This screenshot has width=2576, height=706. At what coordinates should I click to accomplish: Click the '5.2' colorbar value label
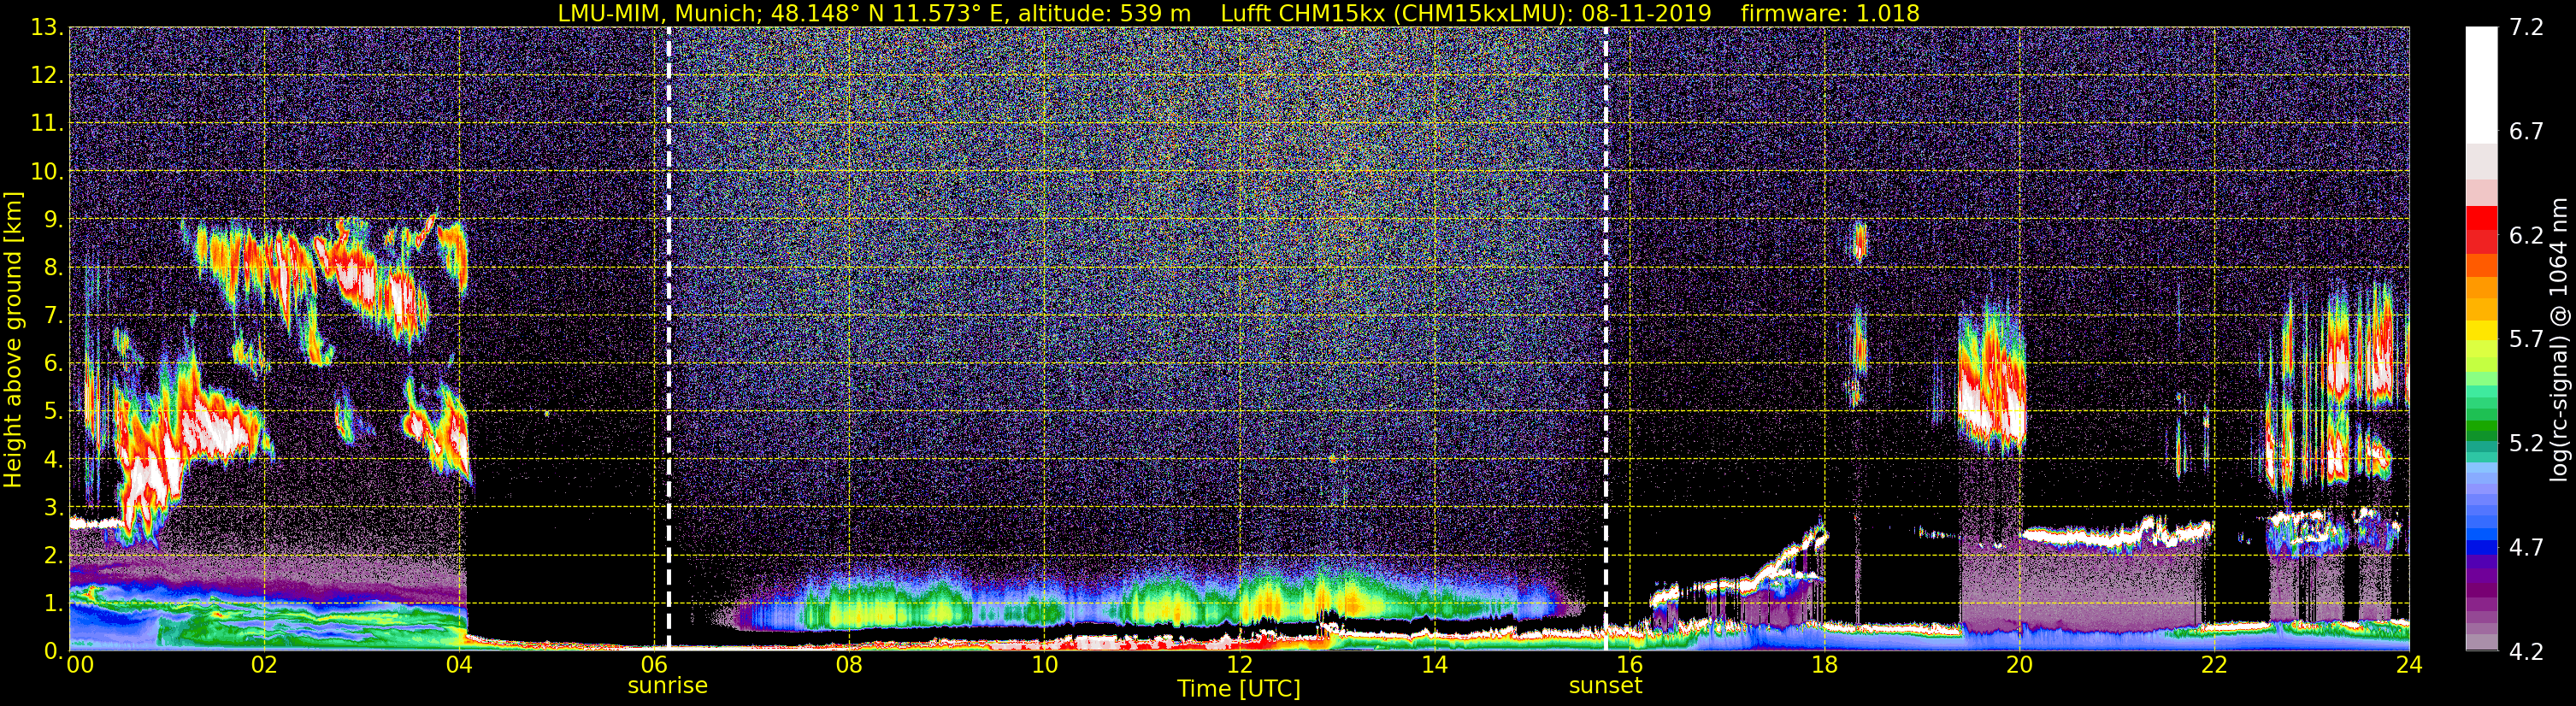click(2526, 443)
